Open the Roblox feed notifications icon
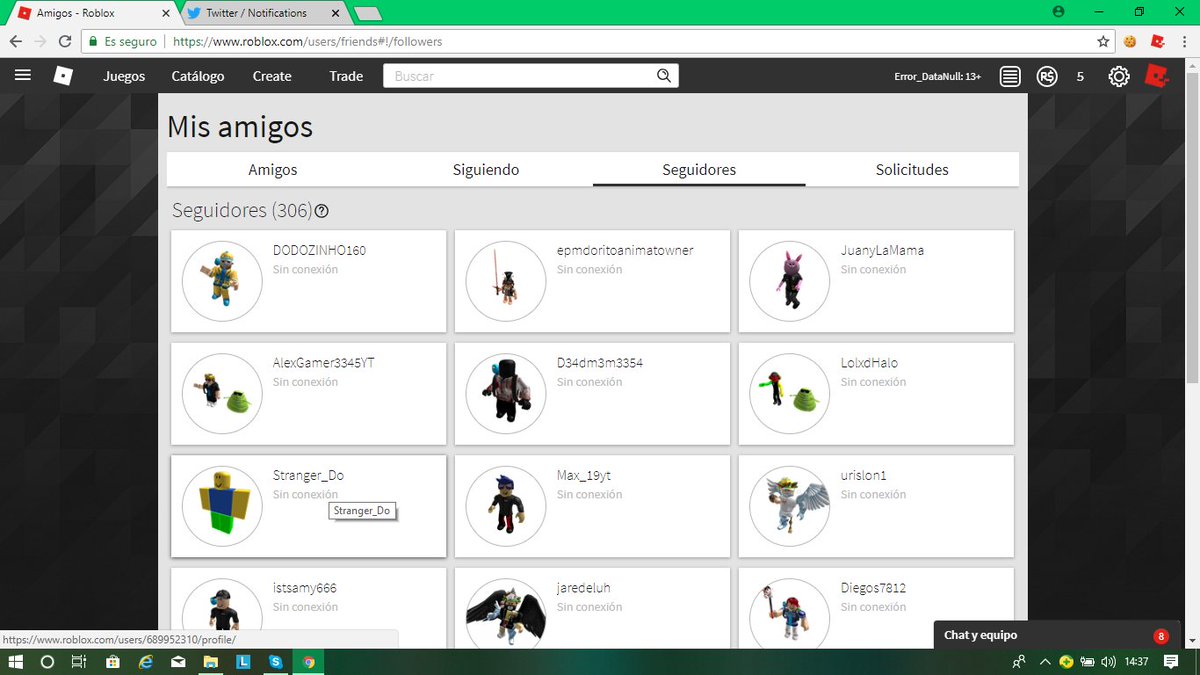The height and width of the screenshot is (675, 1200). click(x=1010, y=76)
